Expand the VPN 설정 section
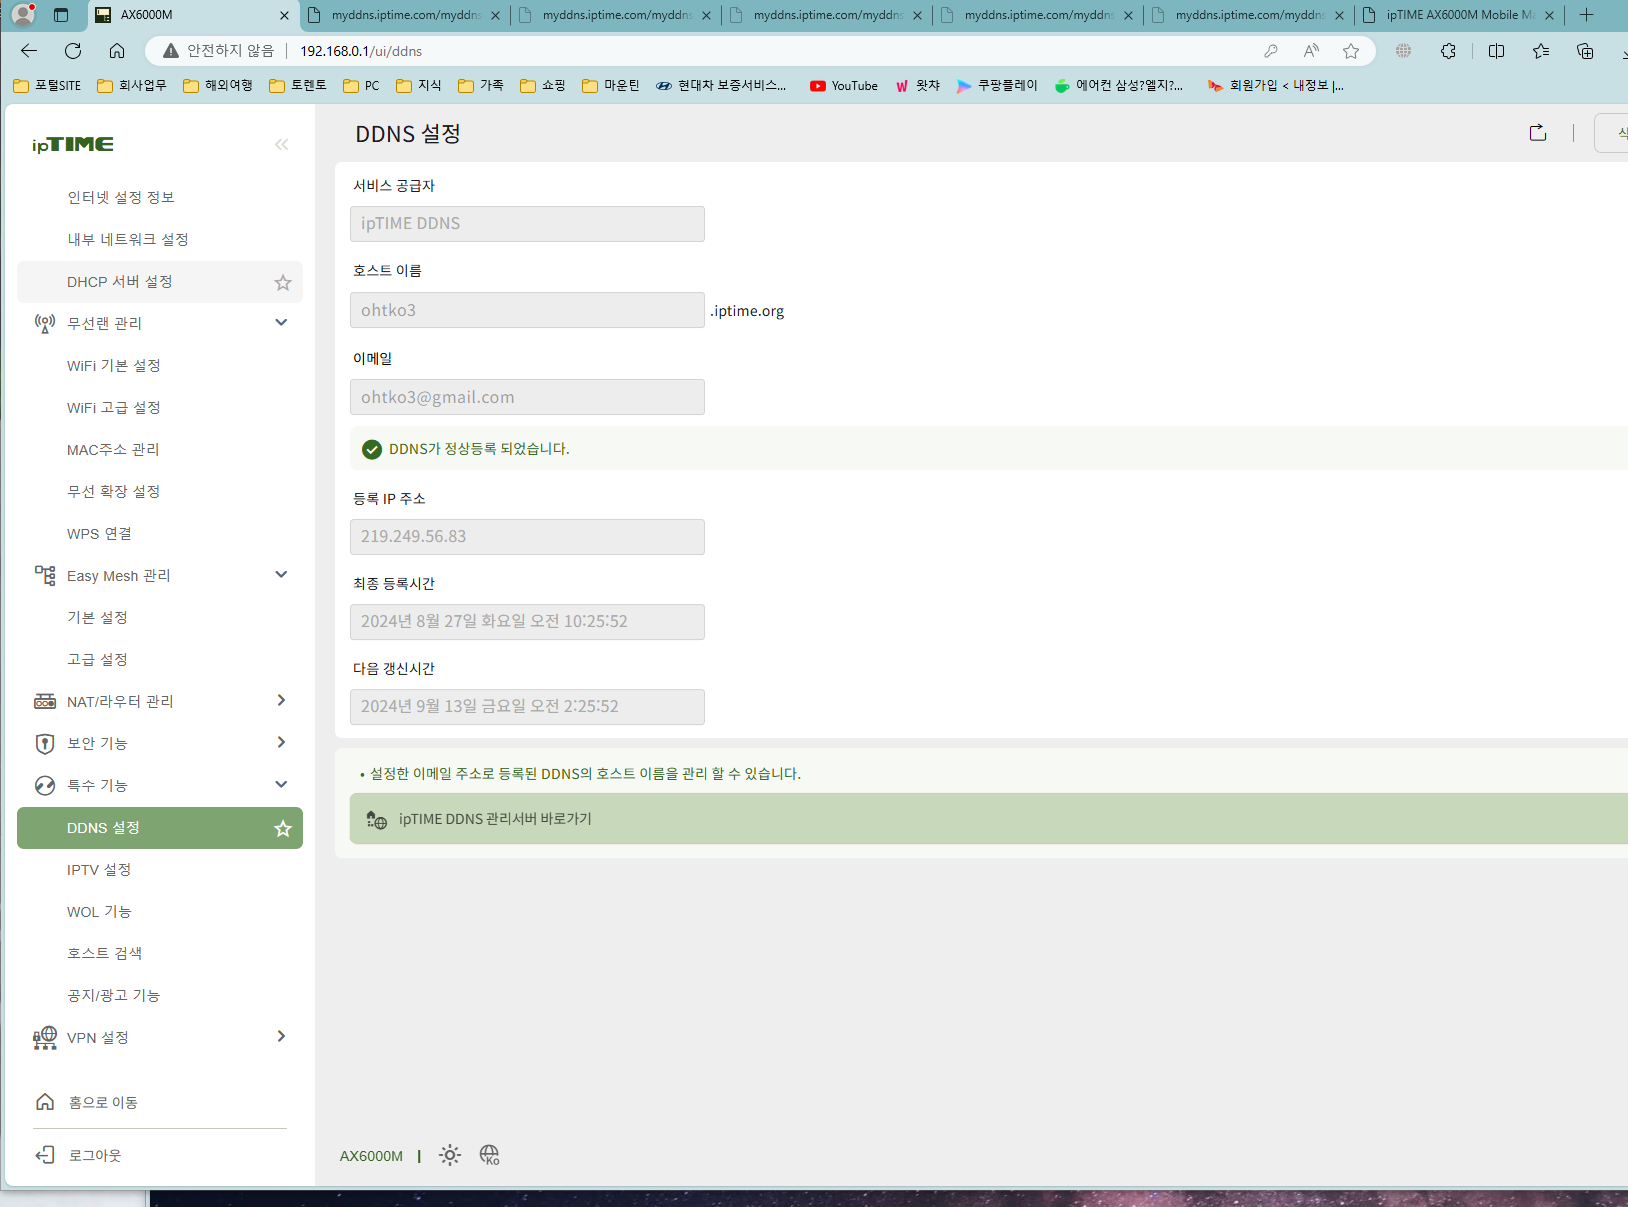The image size is (1628, 1207). coord(281,1037)
